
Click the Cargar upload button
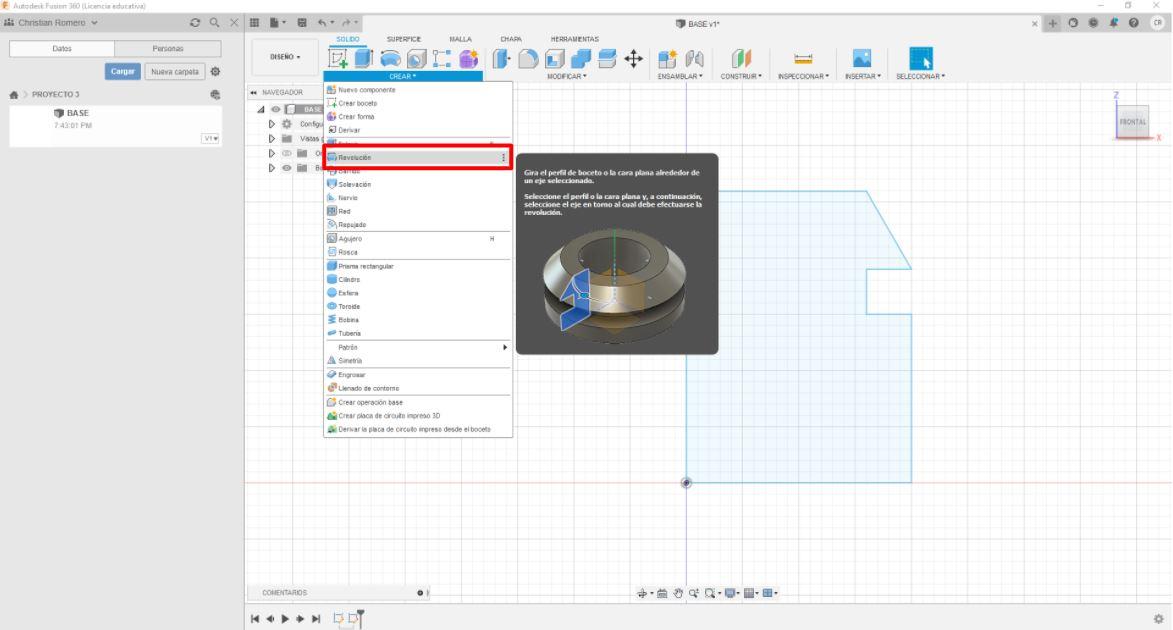[123, 72]
